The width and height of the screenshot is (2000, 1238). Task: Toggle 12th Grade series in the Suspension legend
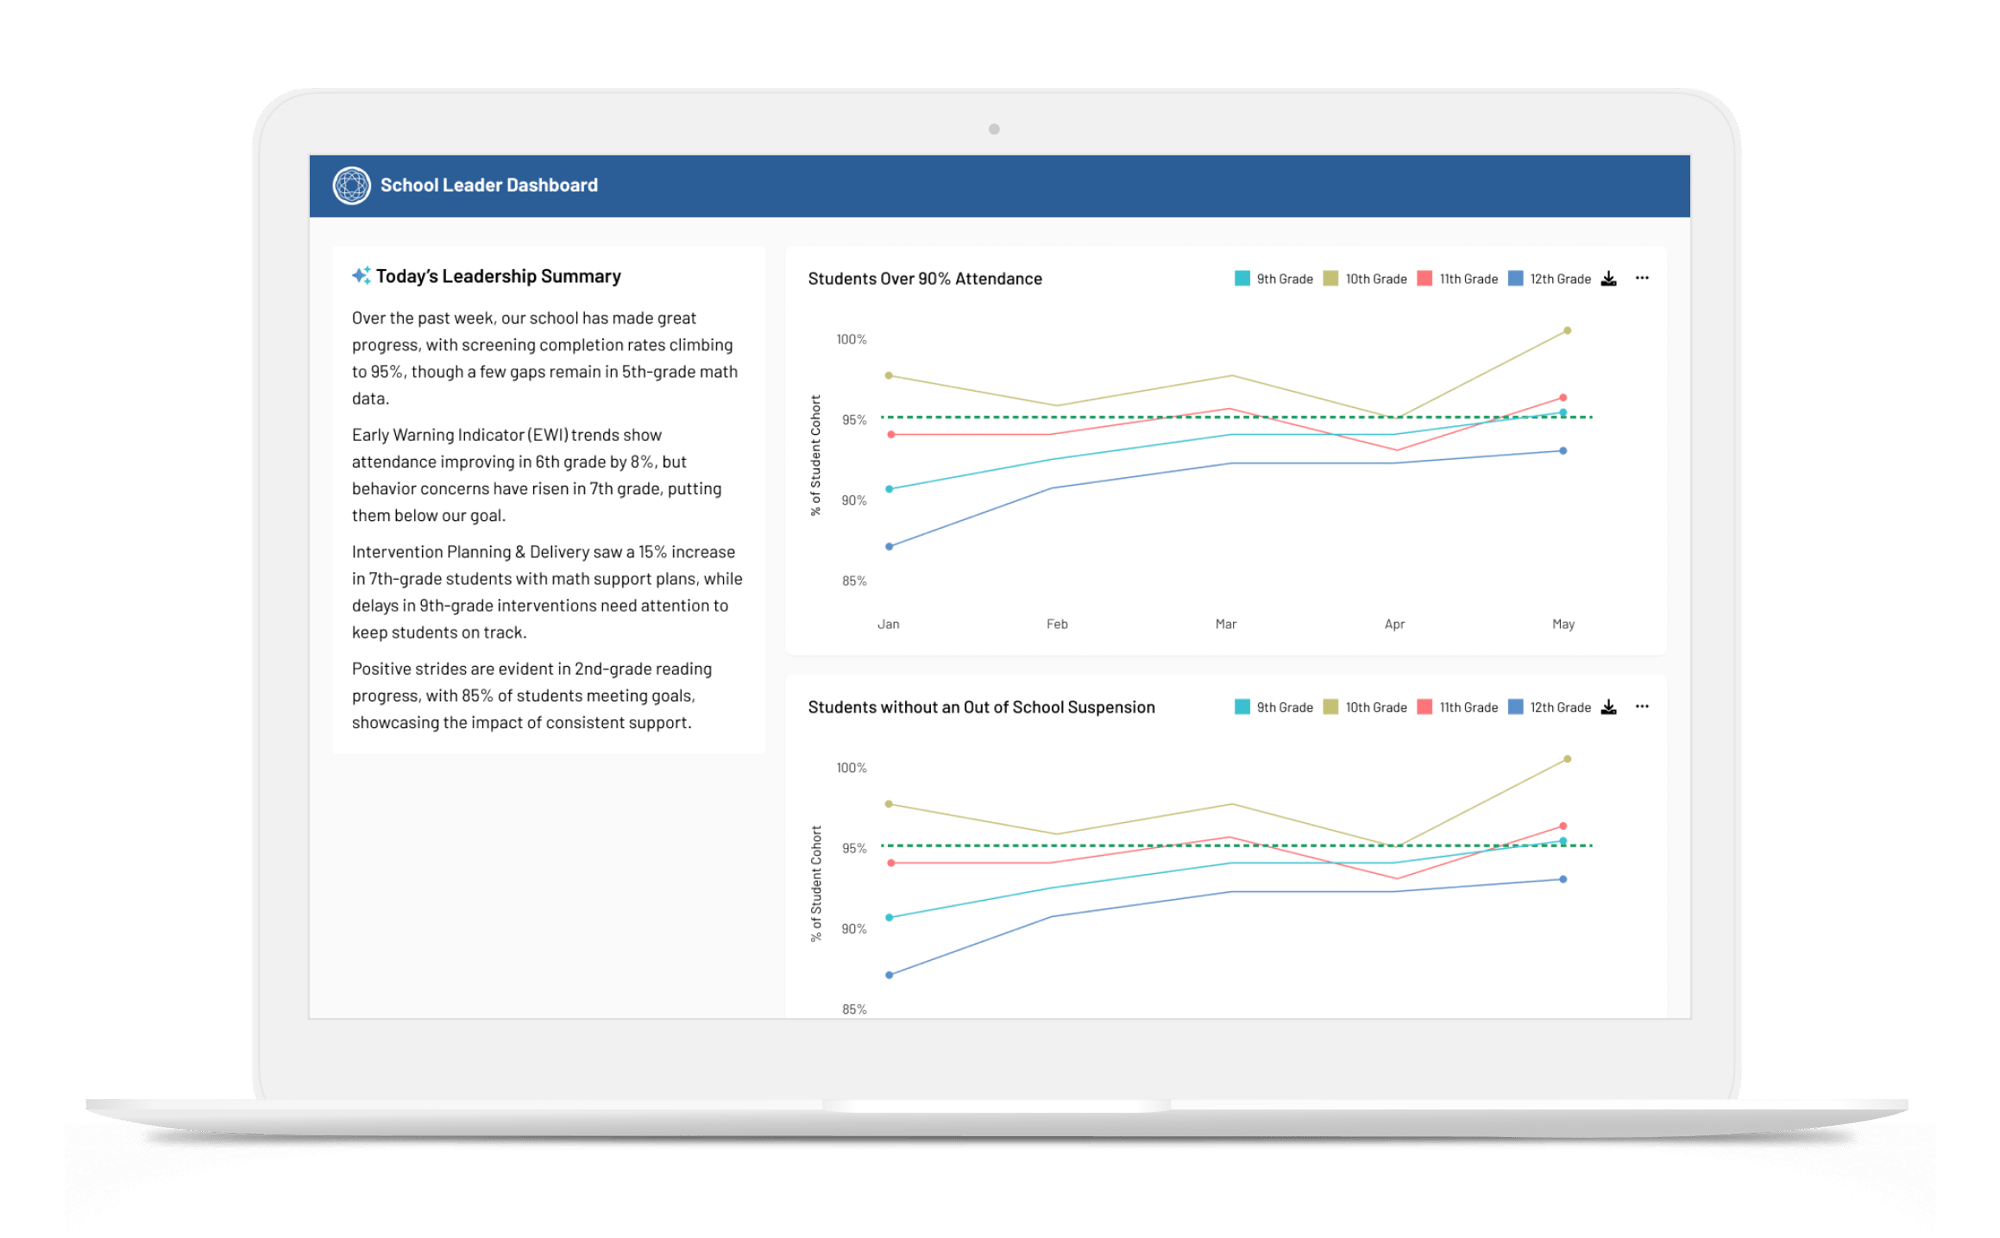(1549, 707)
